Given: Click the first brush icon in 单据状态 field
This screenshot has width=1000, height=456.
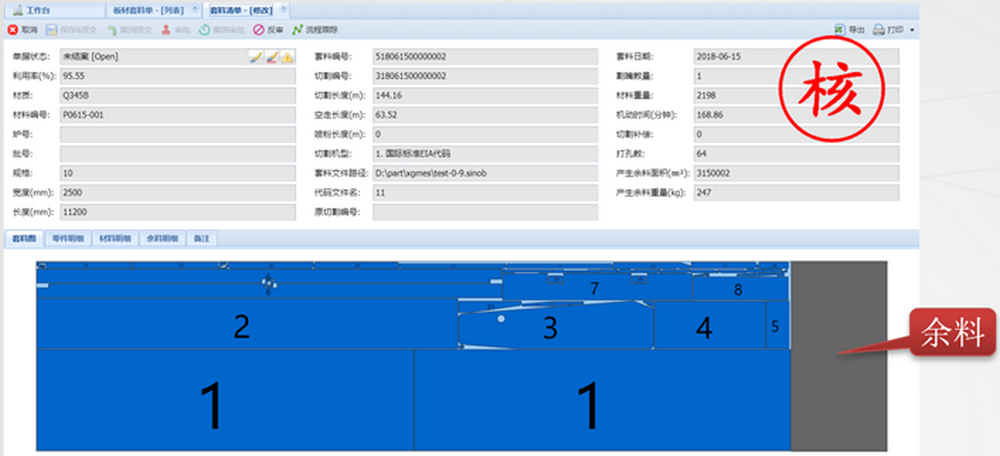Looking at the screenshot, I should tap(255, 57).
